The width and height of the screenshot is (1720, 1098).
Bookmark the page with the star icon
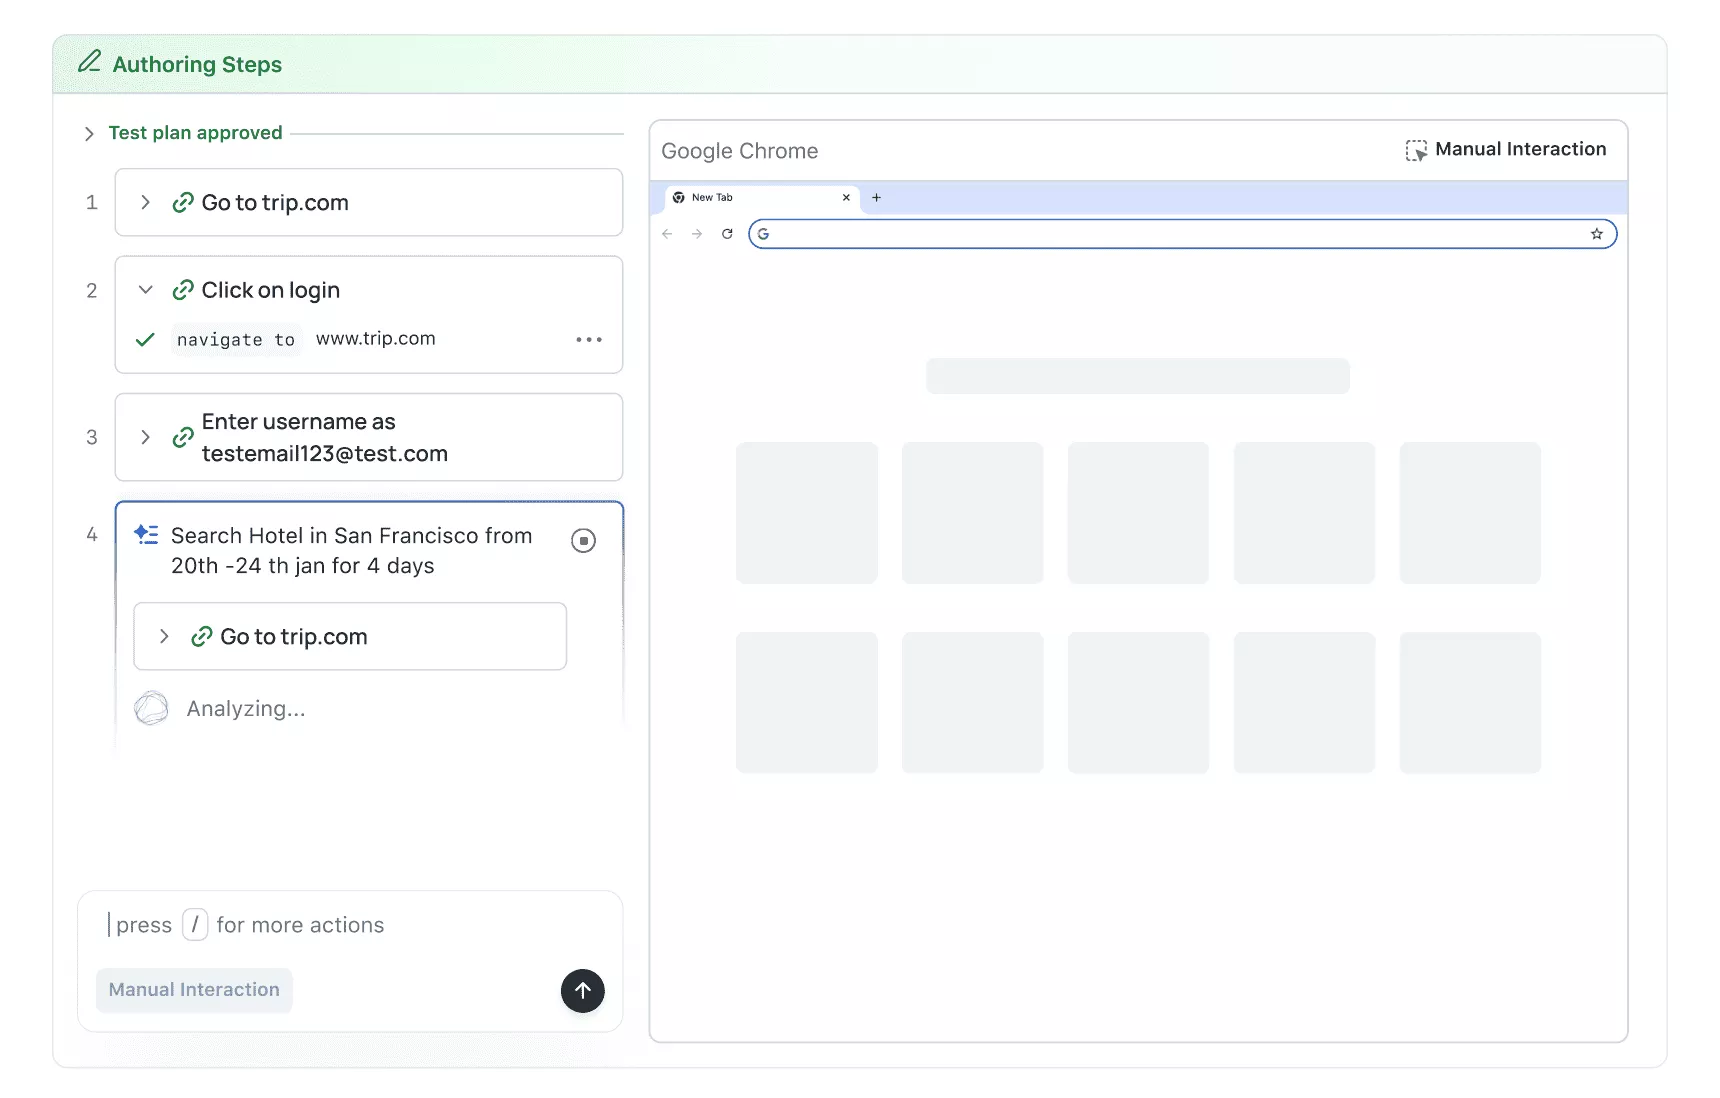1597,234
